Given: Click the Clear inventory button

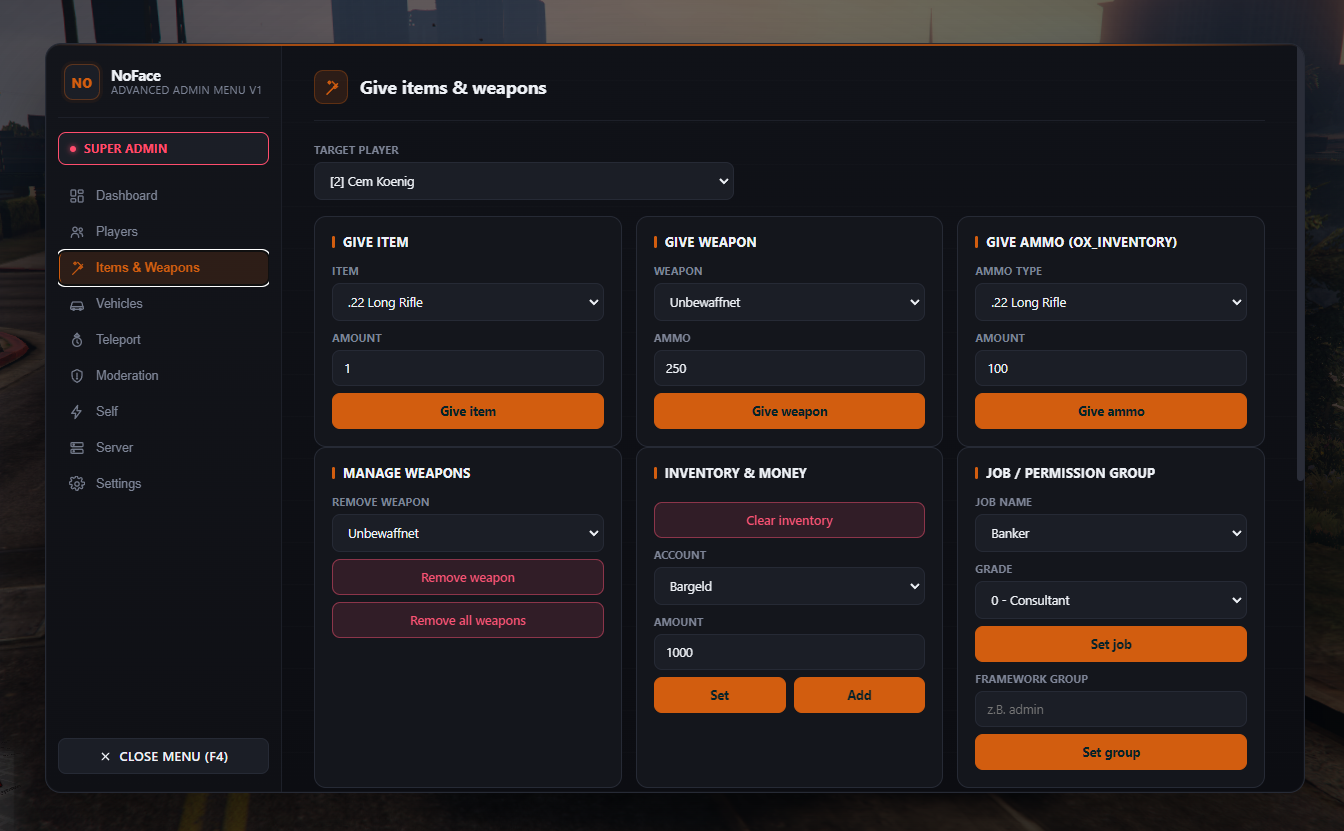Looking at the screenshot, I should (789, 521).
